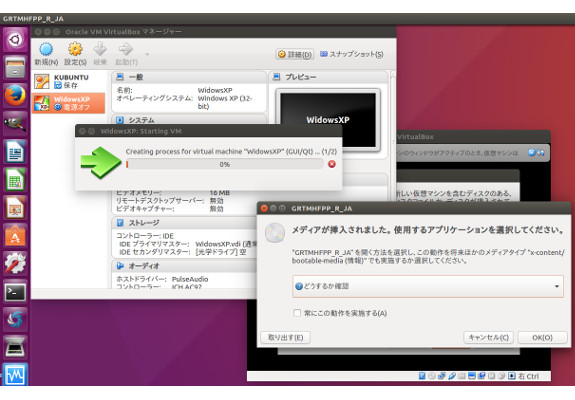575x400 pixels.
Task: Switch to the Details (詳細) view
Action: point(295,54)
